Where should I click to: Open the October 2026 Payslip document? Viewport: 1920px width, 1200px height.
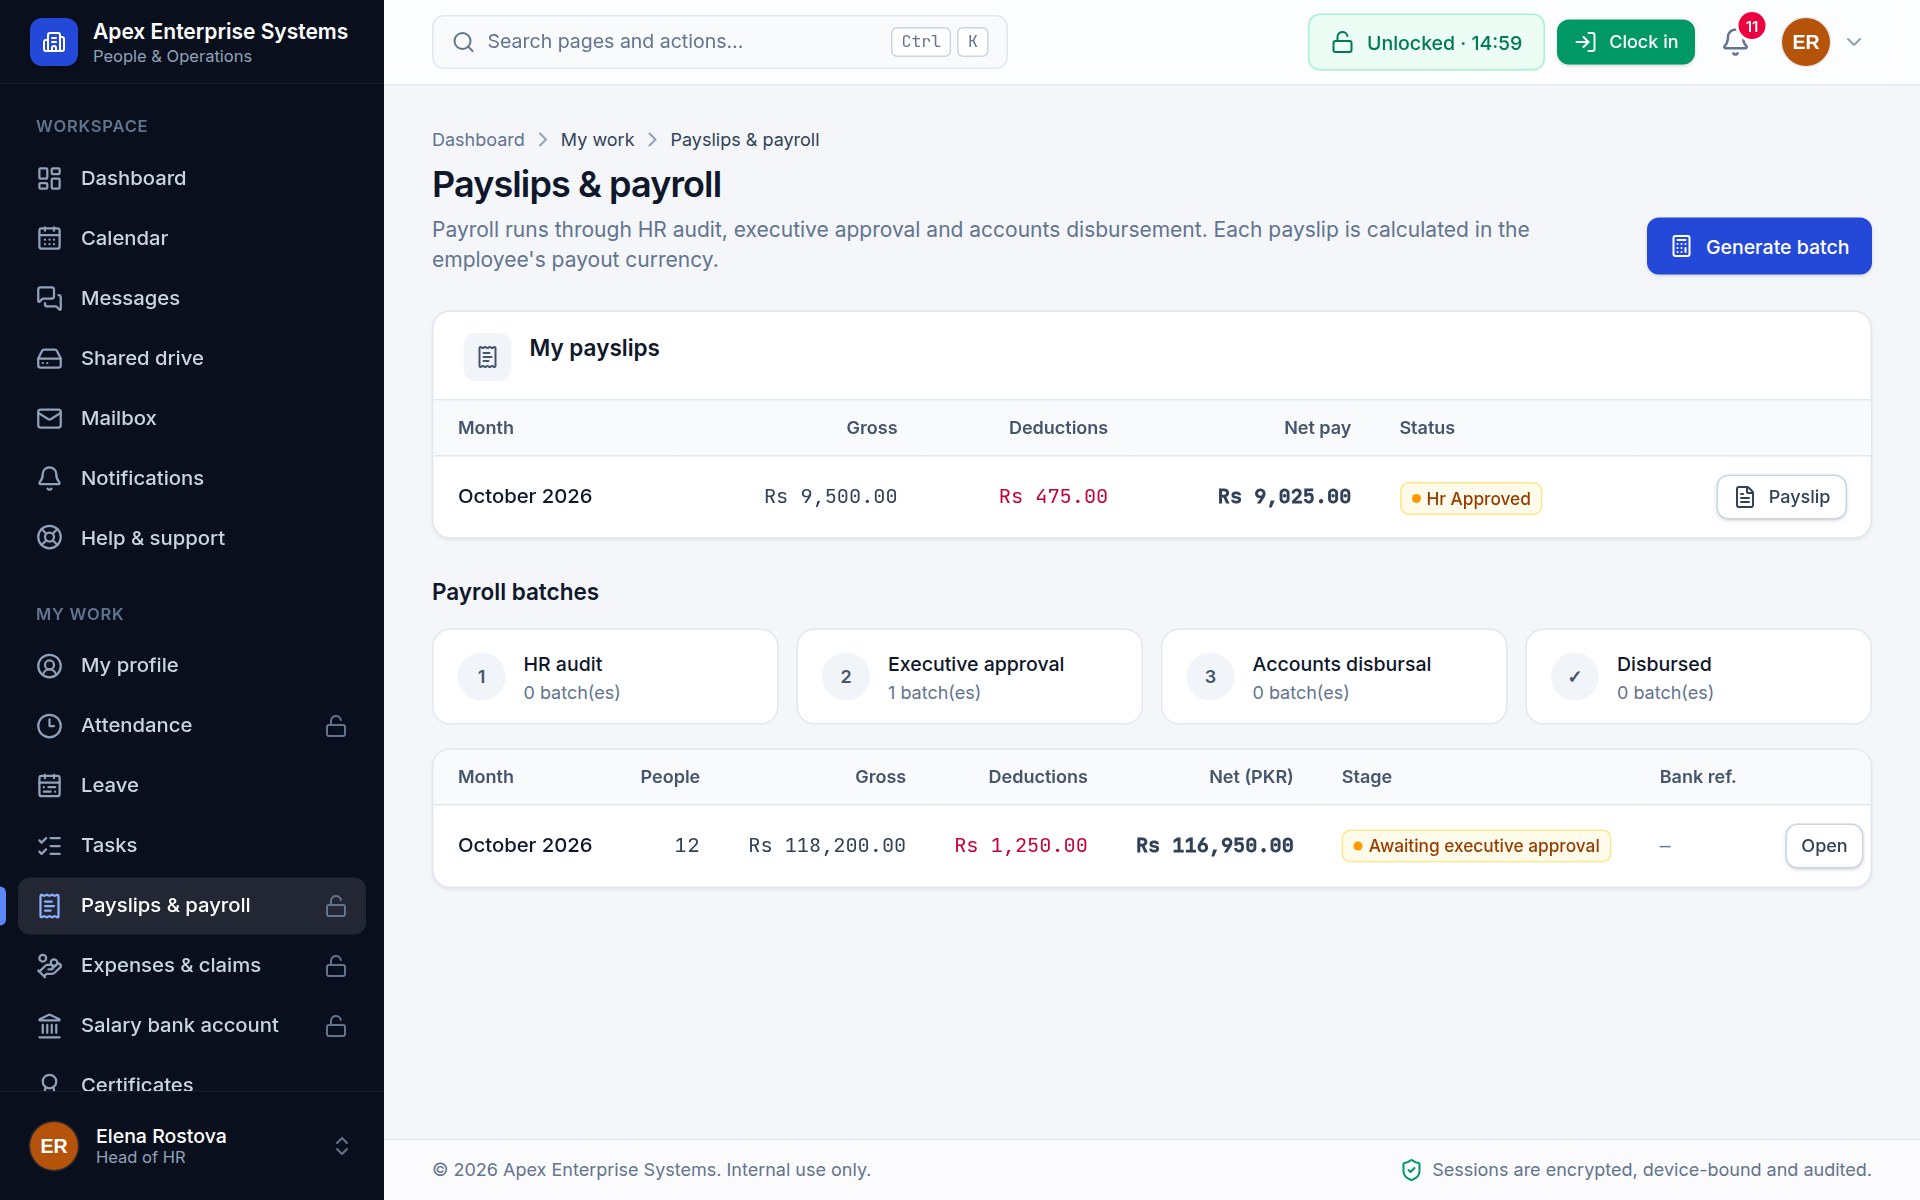1781,497
